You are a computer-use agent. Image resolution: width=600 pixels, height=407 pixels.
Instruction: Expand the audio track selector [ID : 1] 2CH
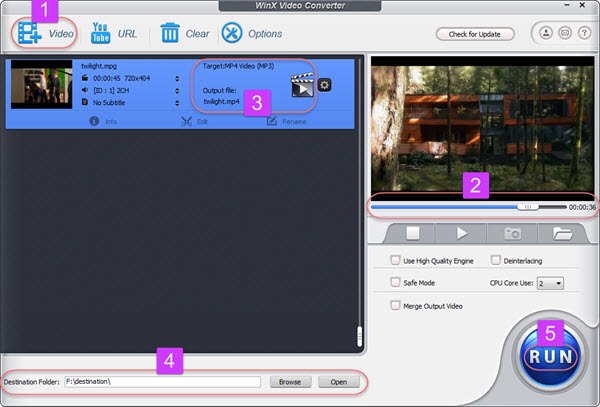(177, 91)
